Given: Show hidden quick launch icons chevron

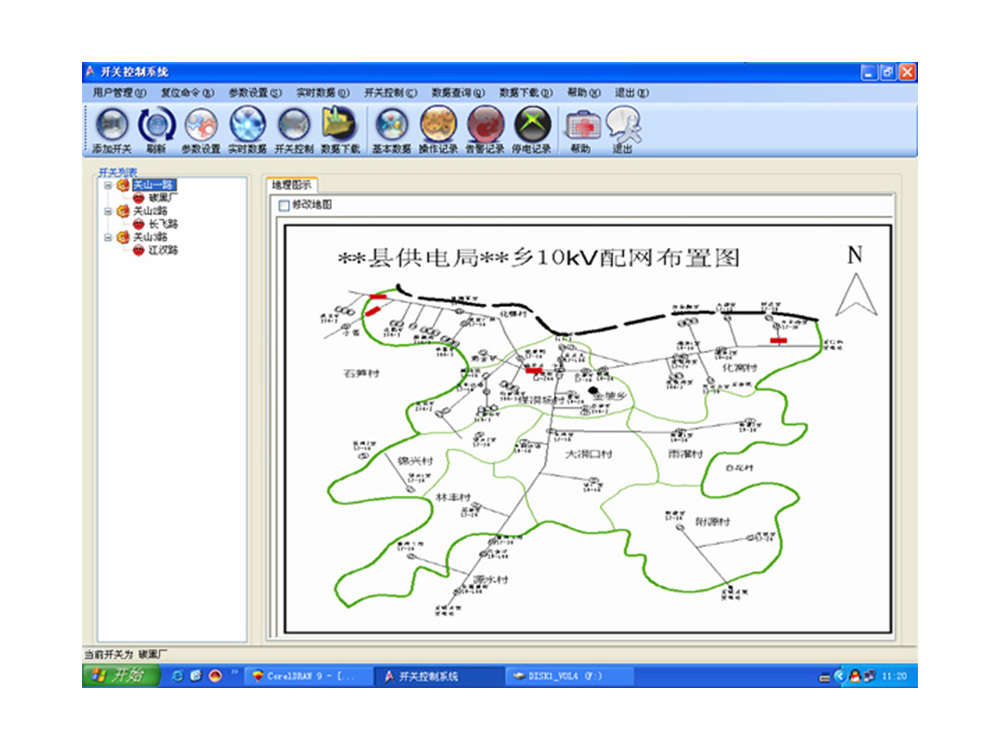Looking at the screenshot, I should coord(234,672).
